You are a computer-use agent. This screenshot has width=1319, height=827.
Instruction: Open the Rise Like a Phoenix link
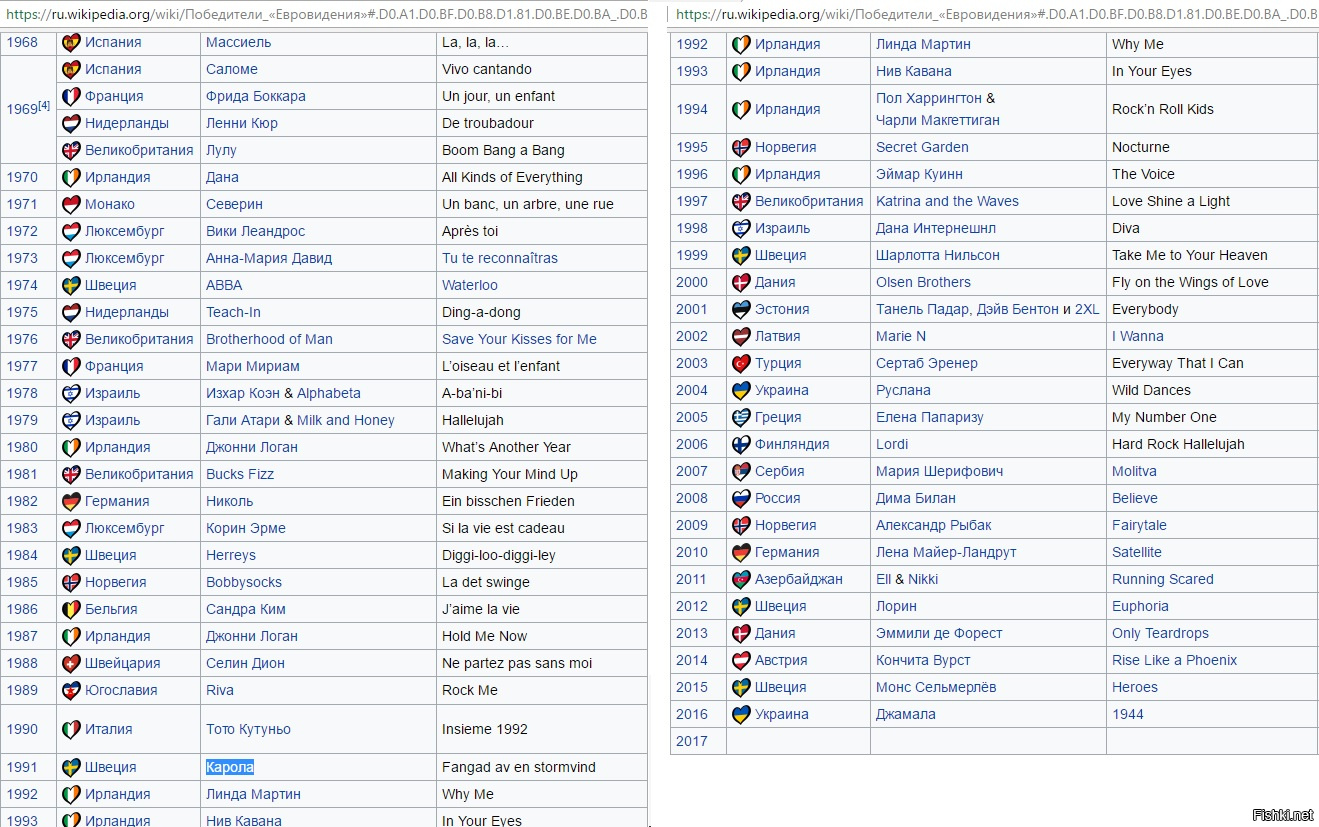coord(1174,661)
